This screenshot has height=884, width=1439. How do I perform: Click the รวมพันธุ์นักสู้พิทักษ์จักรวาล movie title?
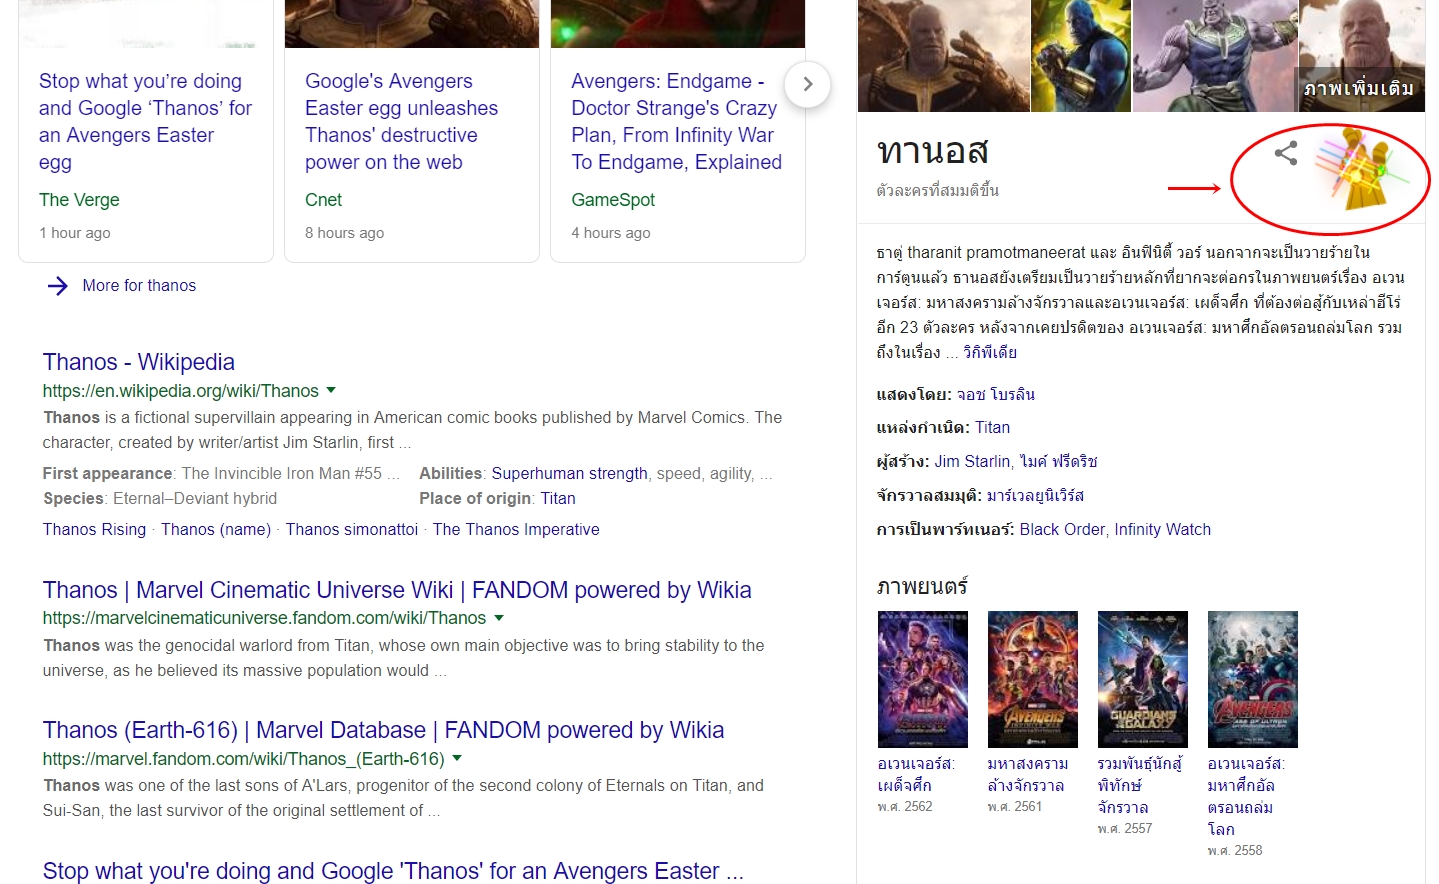(x=1140, y=785)
